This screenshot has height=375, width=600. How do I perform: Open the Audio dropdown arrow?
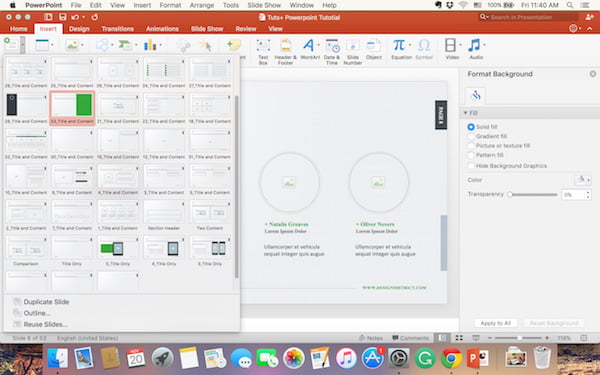484,45
